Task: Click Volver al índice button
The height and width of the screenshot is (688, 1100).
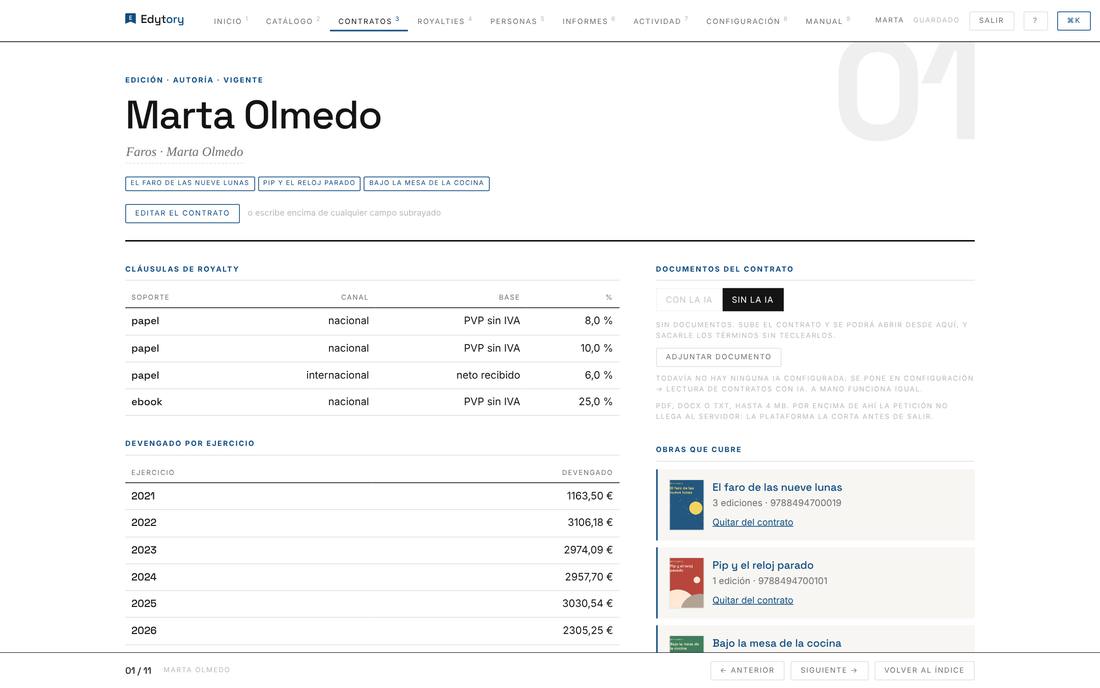Action: (x=924, y=670)
